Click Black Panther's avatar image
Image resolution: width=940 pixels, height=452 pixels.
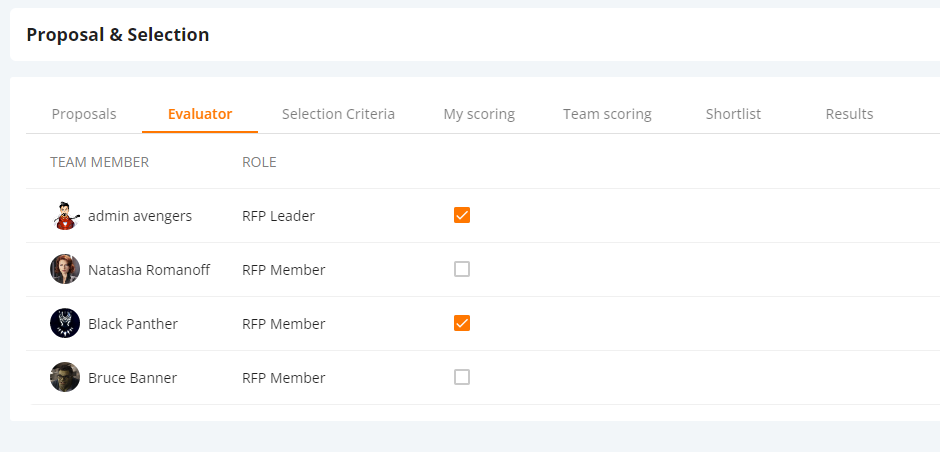65,323
